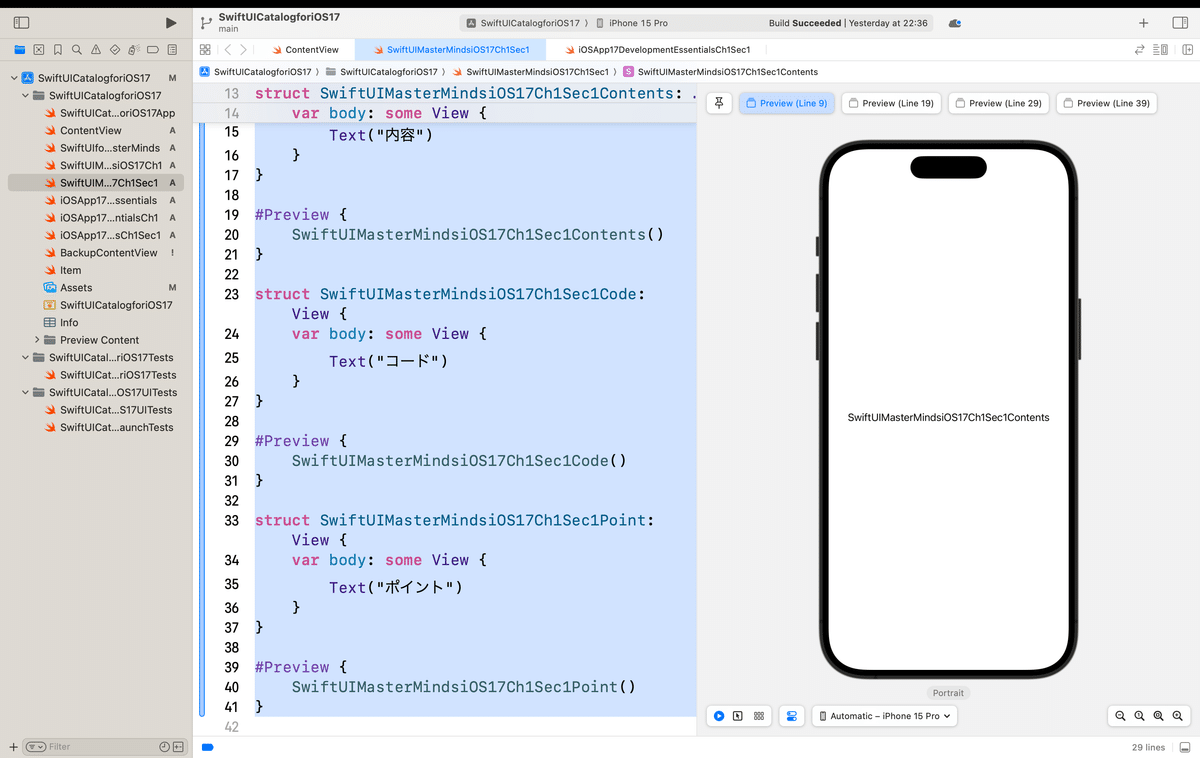This screenshot has width=1200, height=758.
Task: Pin the preview with the pin button
Action: pyautogui.click(x=719, y=103)
